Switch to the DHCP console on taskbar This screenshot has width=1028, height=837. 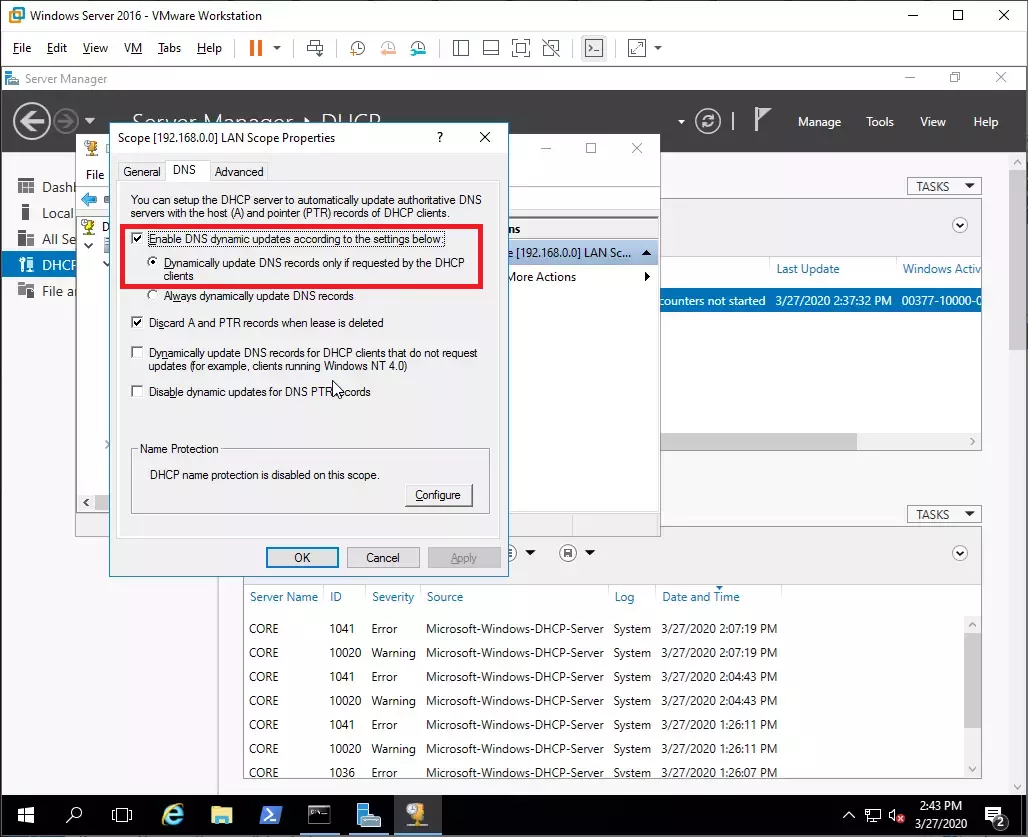coord(418,815)
